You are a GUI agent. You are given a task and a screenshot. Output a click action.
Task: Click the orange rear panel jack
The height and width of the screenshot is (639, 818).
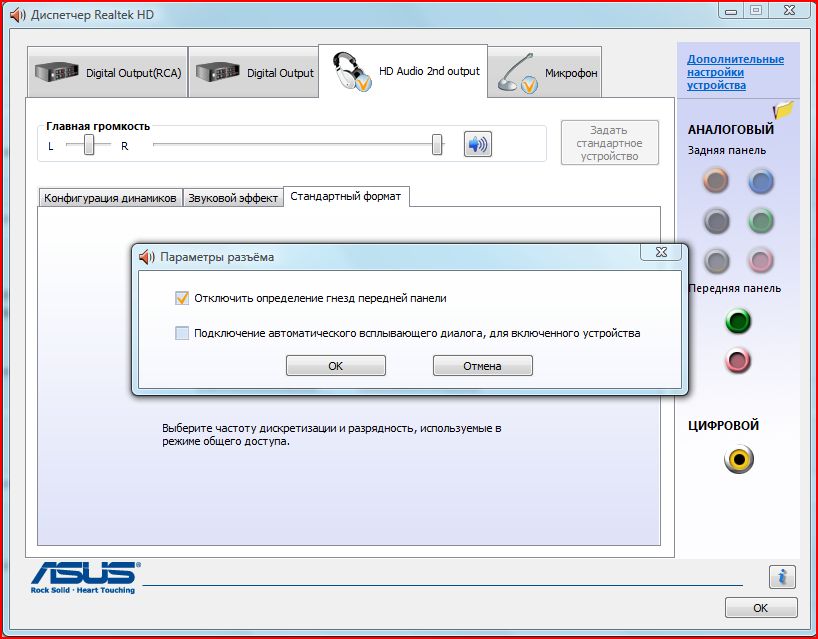point(716,180)
